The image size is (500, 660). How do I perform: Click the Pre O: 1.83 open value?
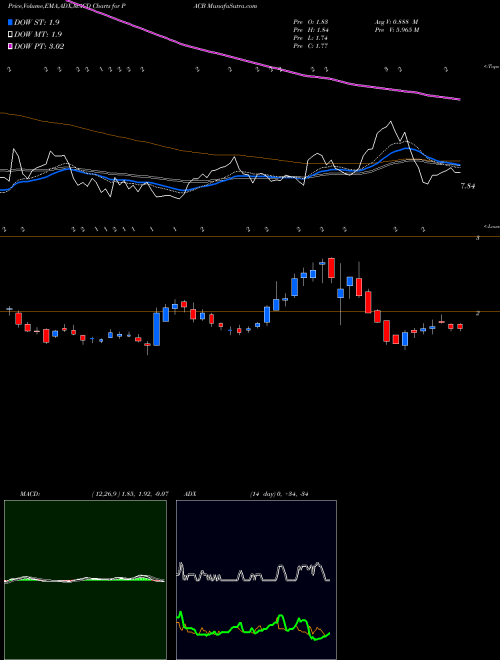click(311, 22)
